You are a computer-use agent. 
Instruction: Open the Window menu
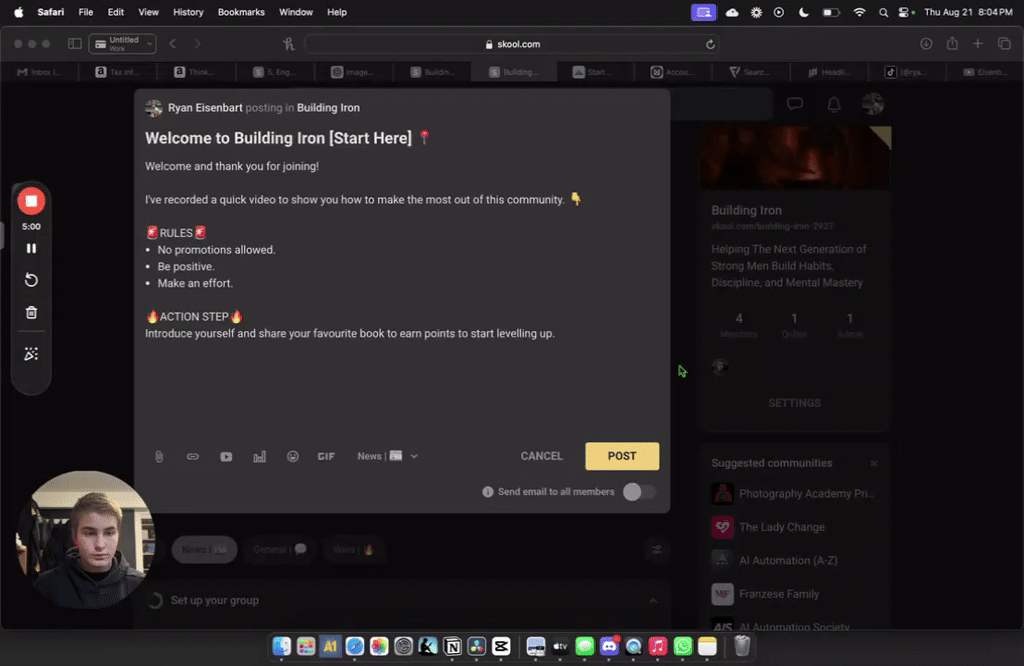coord(296,12)
